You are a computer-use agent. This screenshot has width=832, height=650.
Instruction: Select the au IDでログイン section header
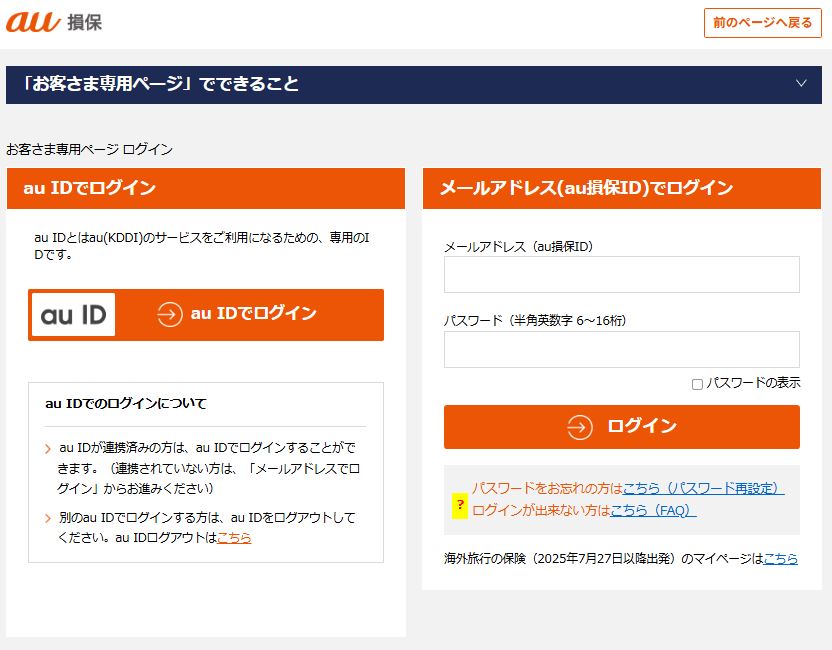click(90, 188)
